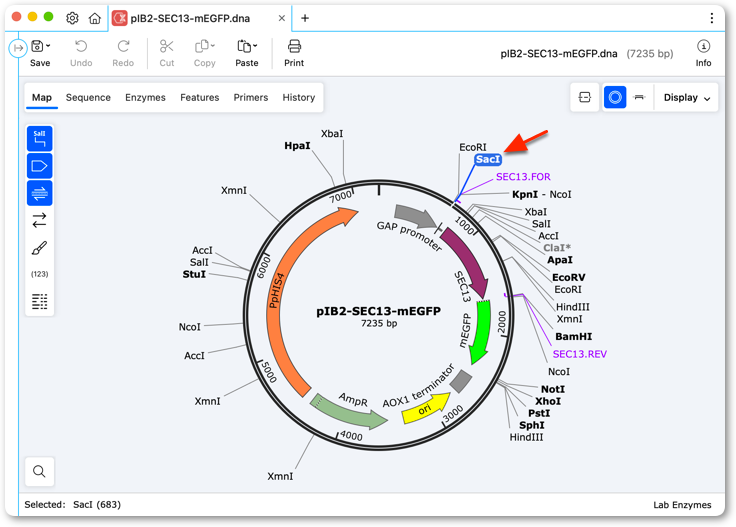Go to the Home icon
This screenshot has width=736, height=527.
point(95,18)
